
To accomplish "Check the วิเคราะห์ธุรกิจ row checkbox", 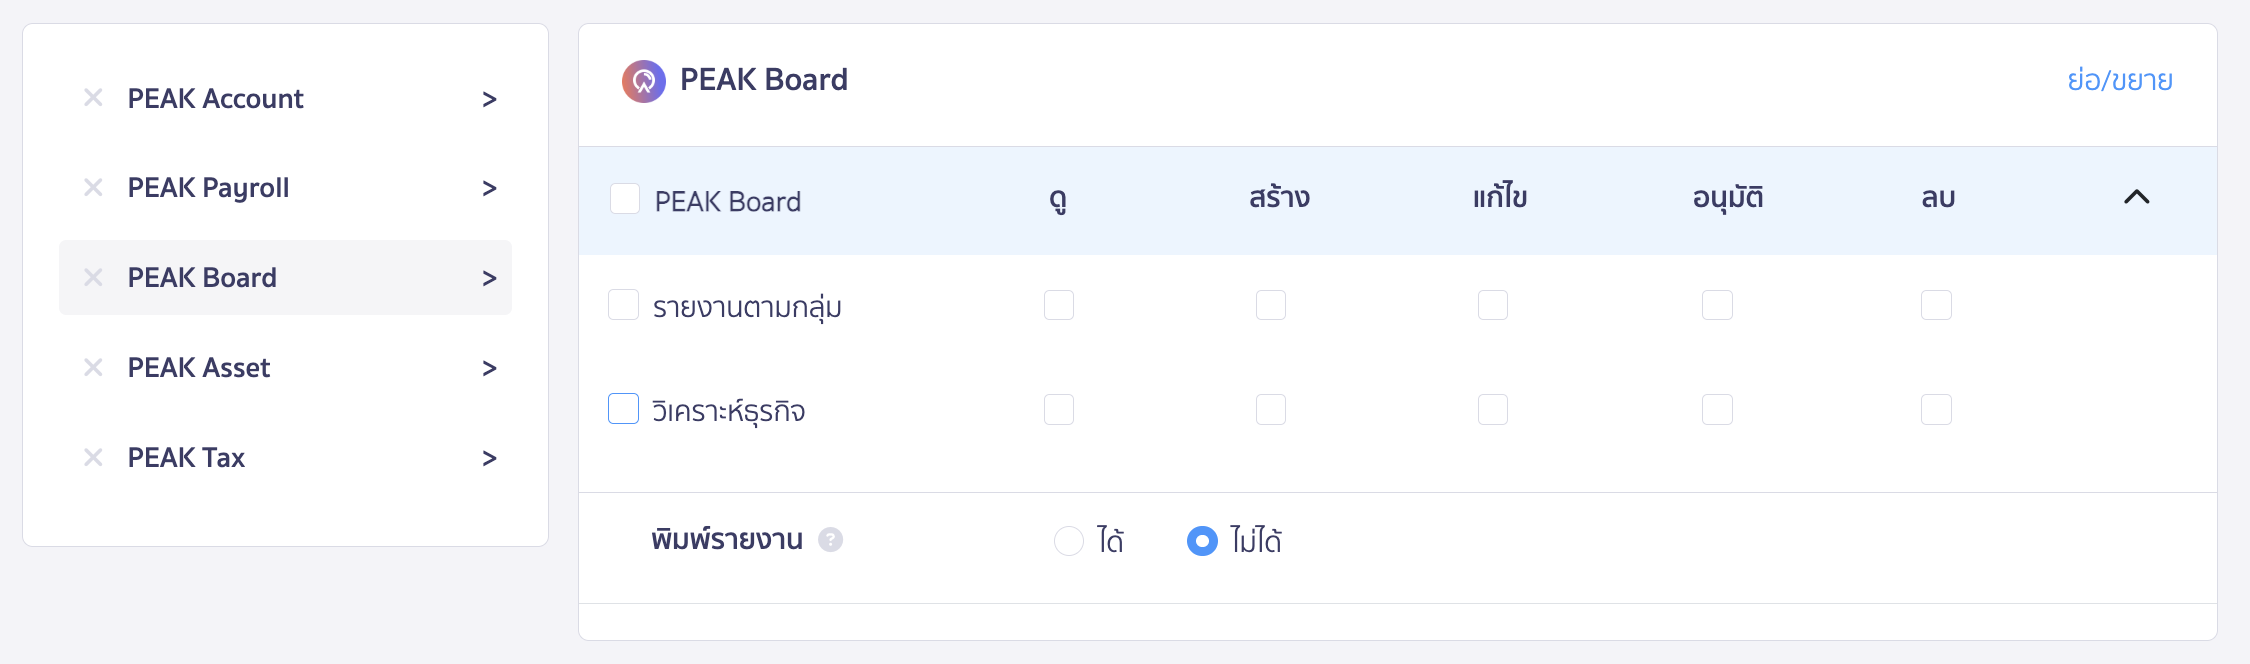I will [x=624, y=408].
